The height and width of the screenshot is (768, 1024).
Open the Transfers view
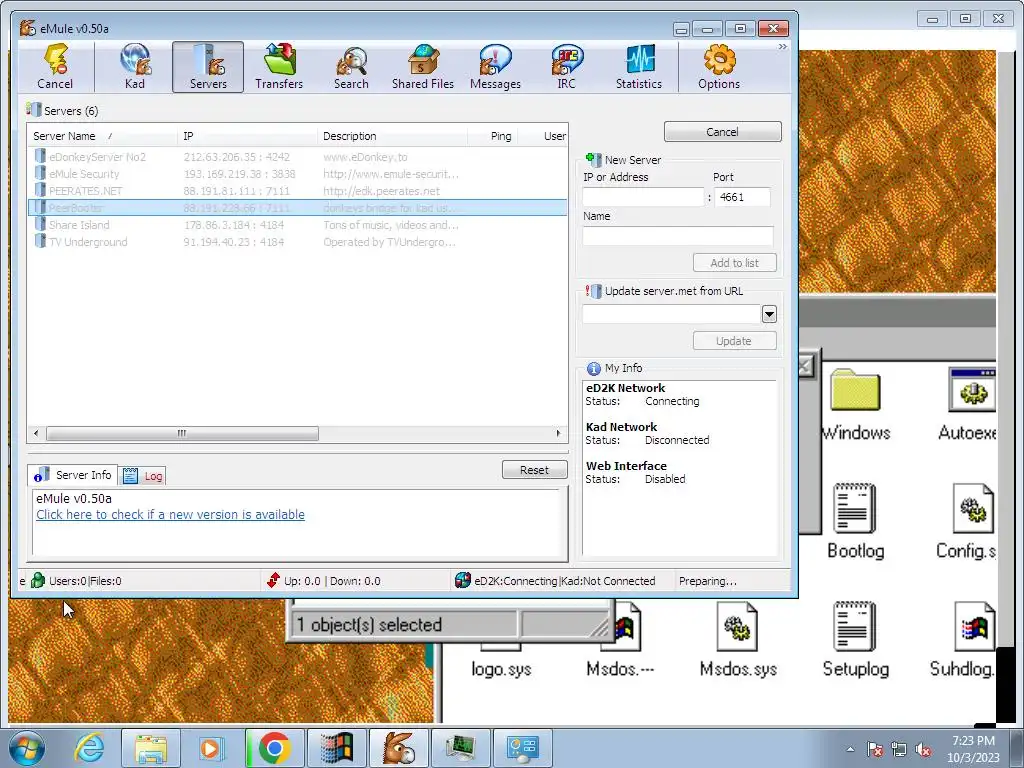[x=279, y=67]
